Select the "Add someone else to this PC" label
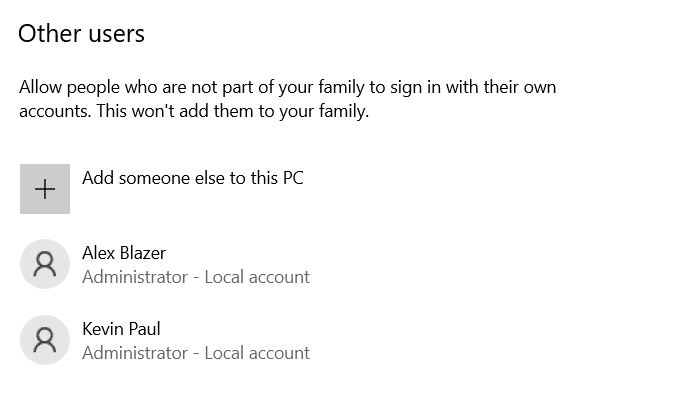Screen dimensions: 679x409 [x=192, y=179]
